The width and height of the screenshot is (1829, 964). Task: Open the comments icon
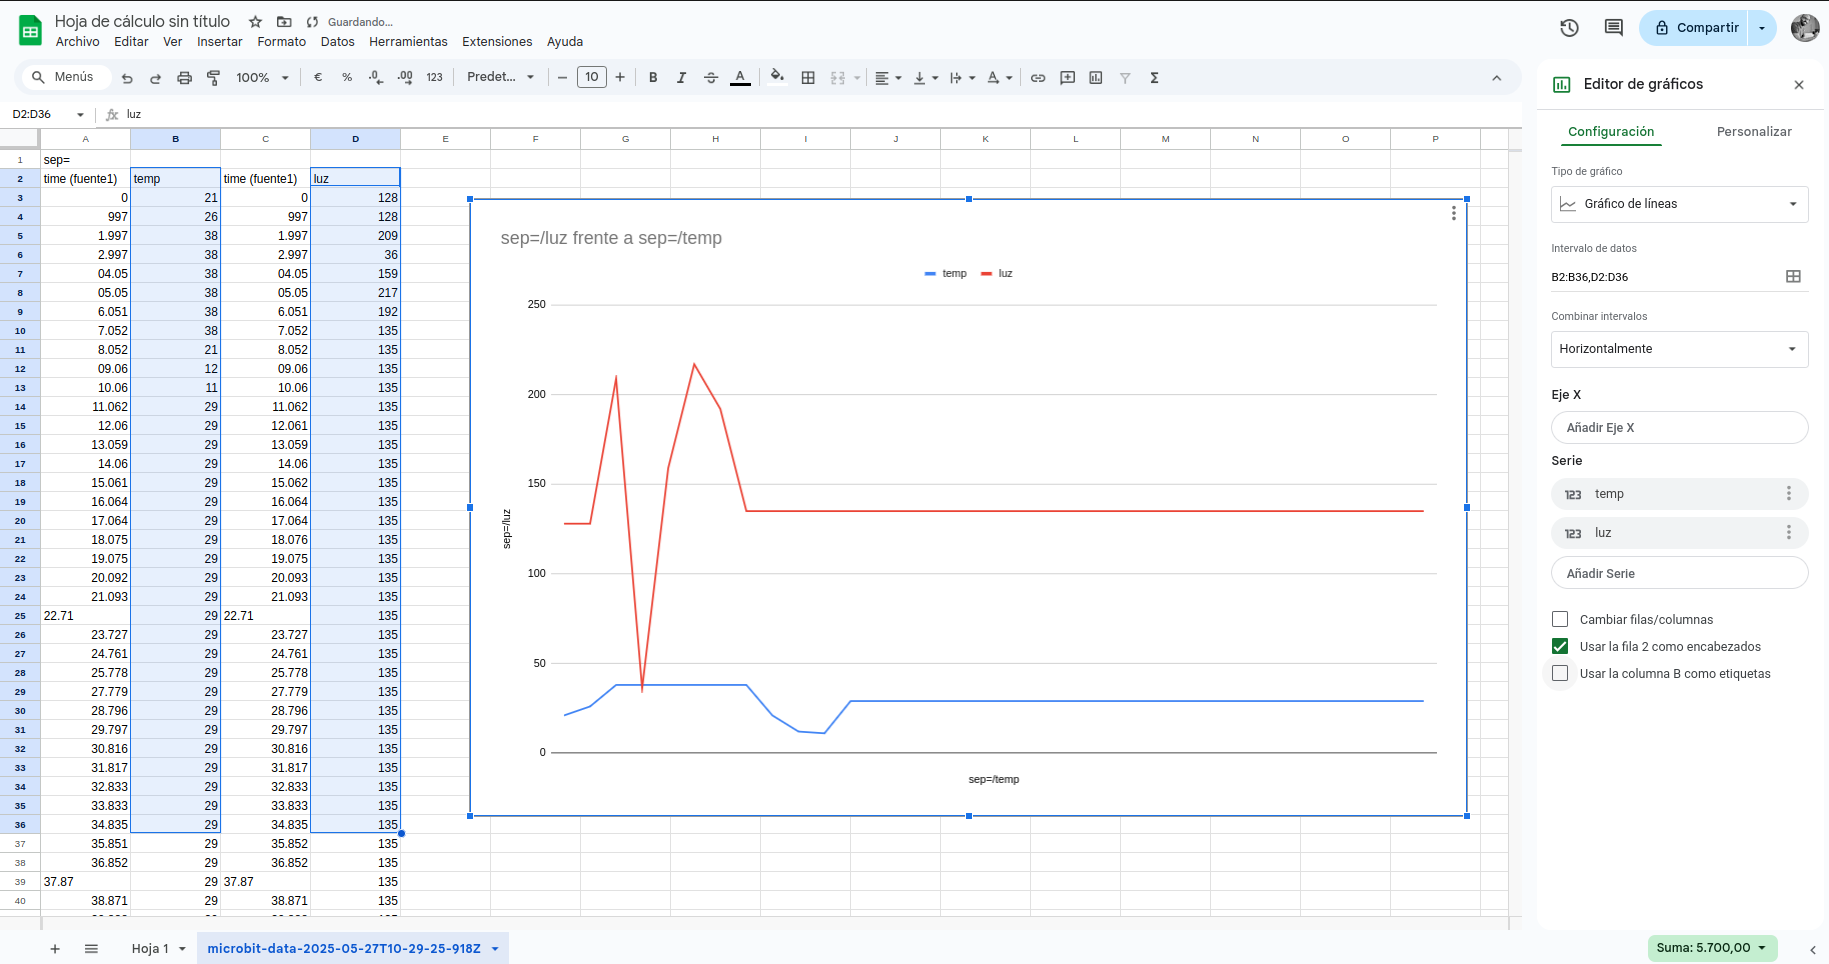(x=1613, y=28)
